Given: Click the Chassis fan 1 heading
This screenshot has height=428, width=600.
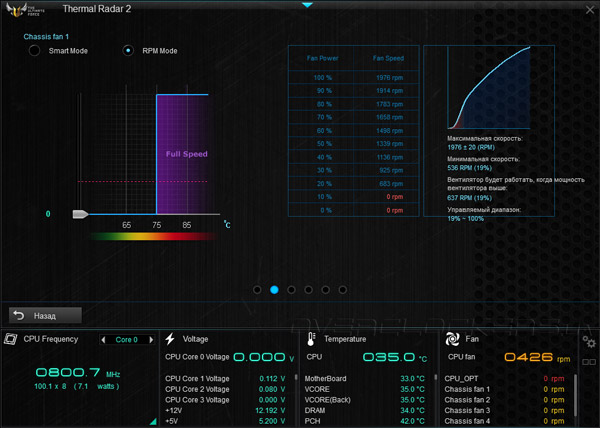Looking at the screenshot, I should tap(46, 37).
